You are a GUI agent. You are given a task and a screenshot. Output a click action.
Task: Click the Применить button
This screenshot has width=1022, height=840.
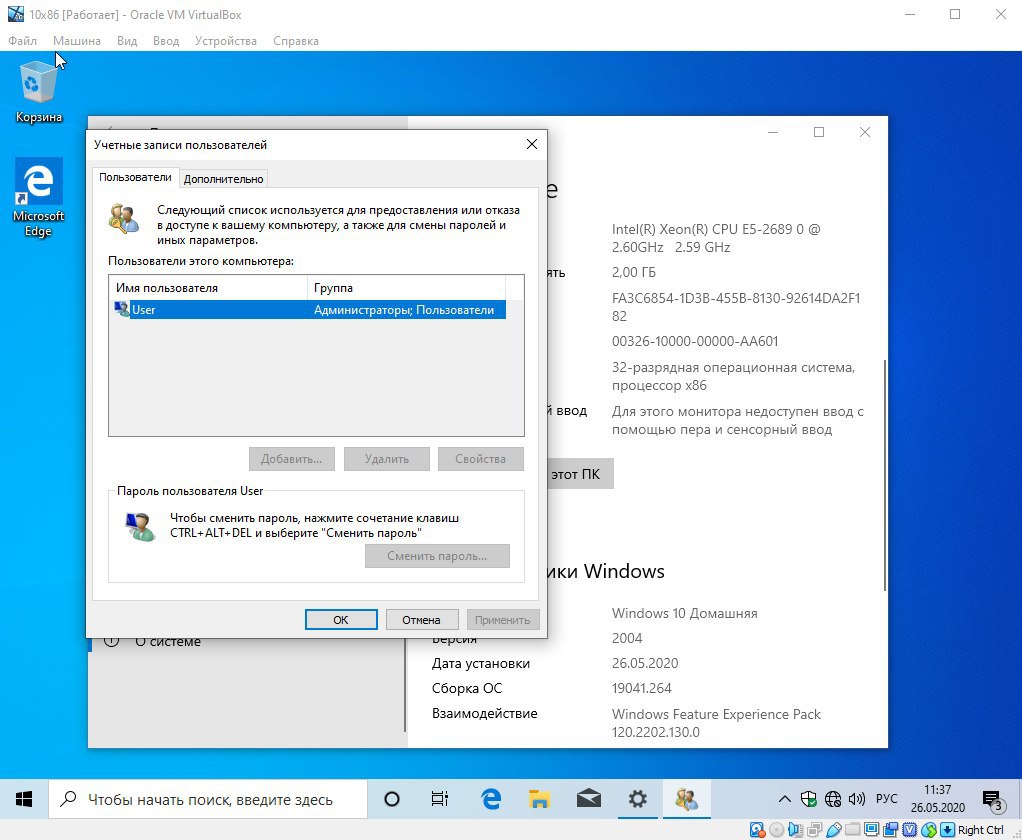tap(503, 620)
